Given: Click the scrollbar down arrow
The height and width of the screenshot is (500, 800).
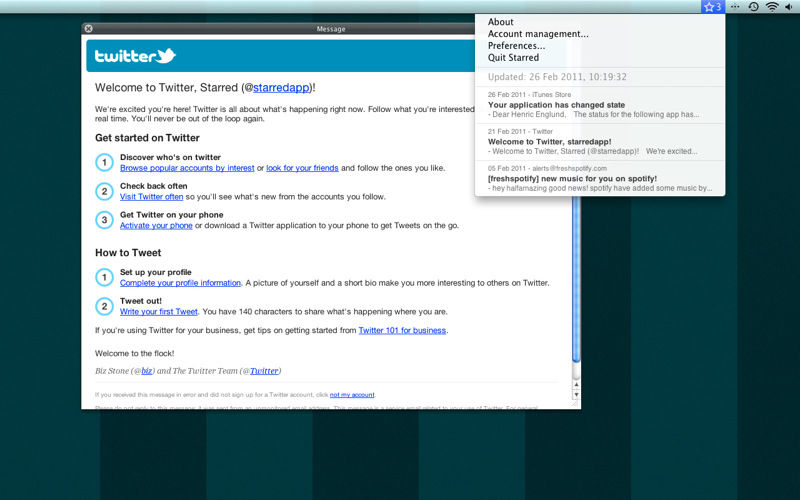Looking at the screenshot, I should coord(576,394).
